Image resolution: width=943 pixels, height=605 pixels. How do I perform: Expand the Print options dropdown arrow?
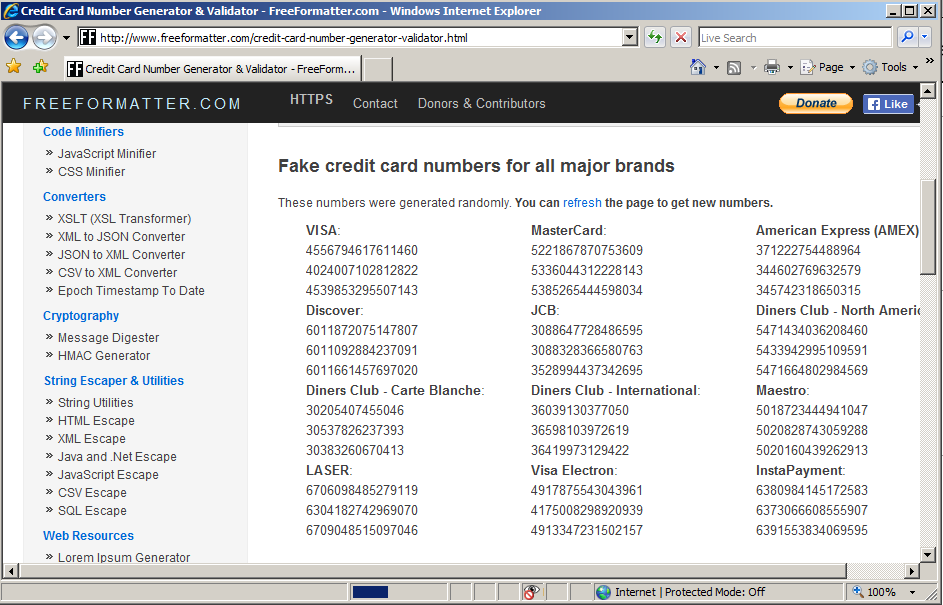(790, 67)
